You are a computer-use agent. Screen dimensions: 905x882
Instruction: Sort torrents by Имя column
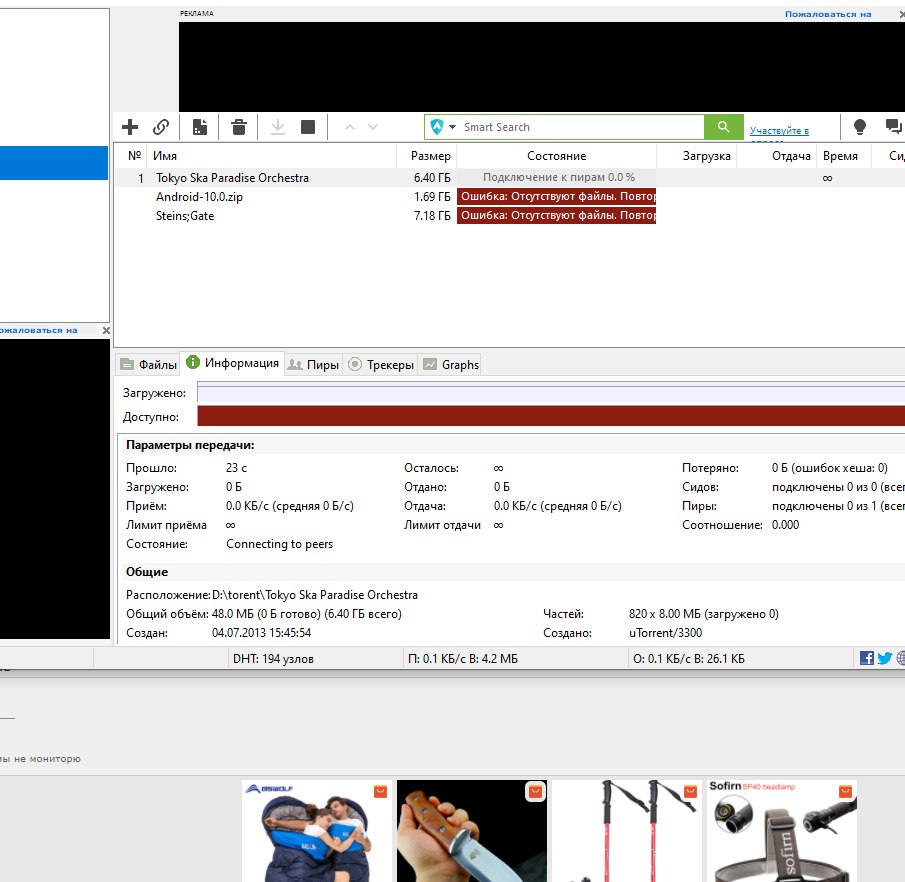[165, 156]
